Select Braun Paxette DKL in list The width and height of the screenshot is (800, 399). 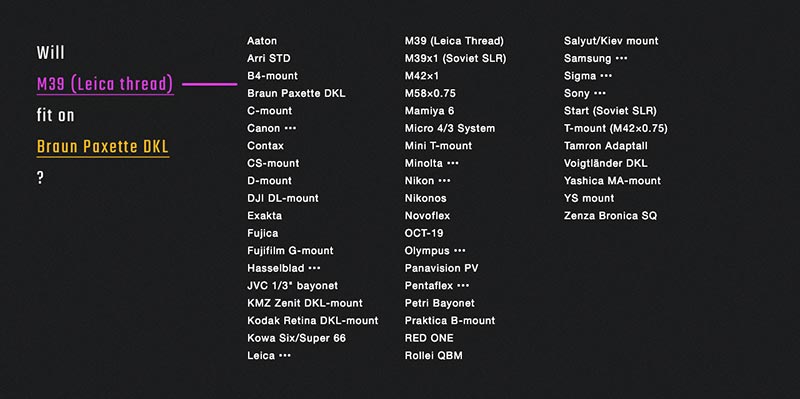pyautogui.click(x=296, y=93)
